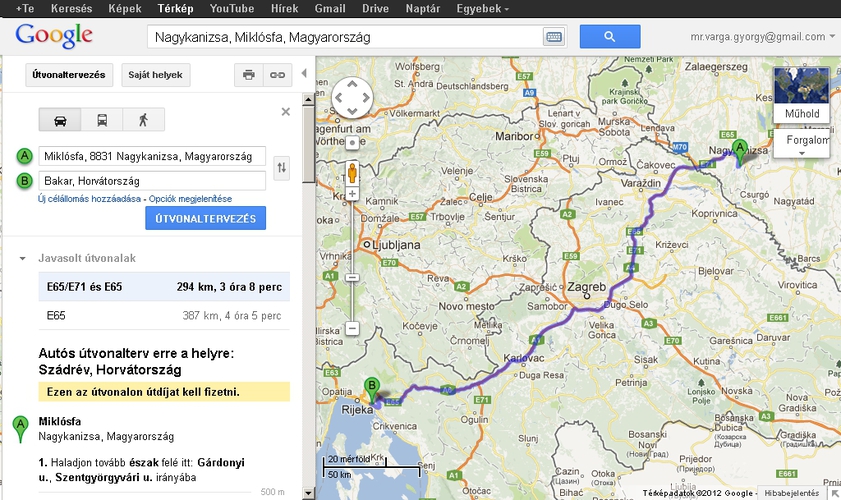Open account menu mr.varga.gyorgy@gmail.com

[762, 36]
